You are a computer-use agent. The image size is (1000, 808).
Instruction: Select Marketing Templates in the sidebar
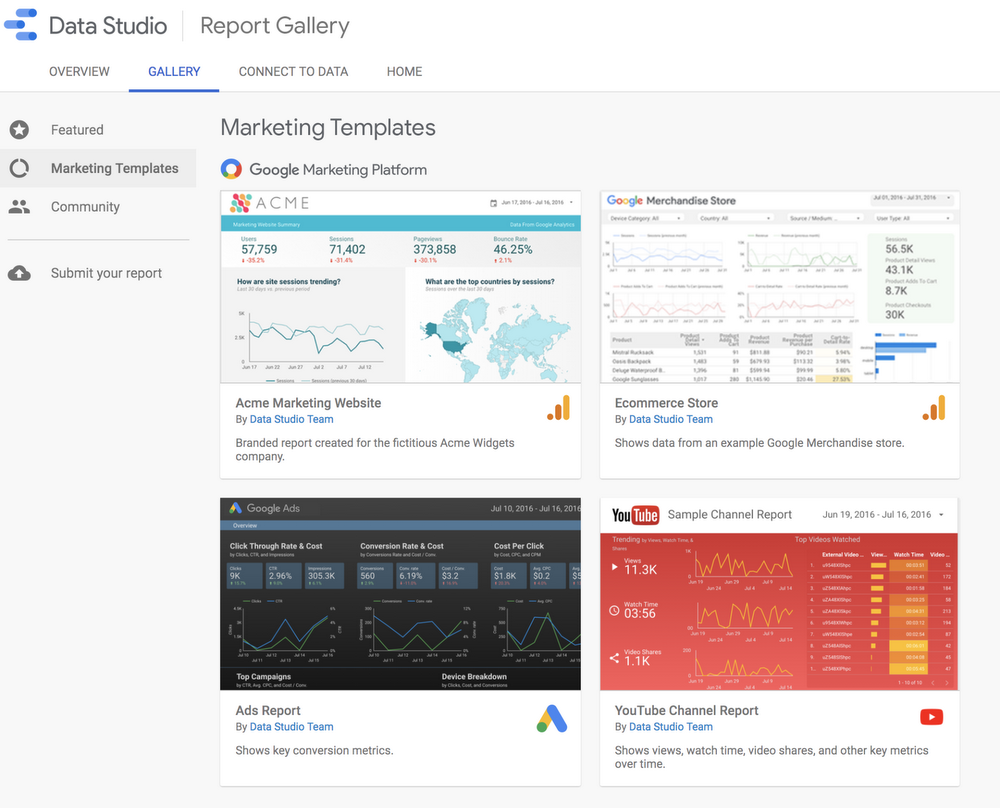(98, 168)
